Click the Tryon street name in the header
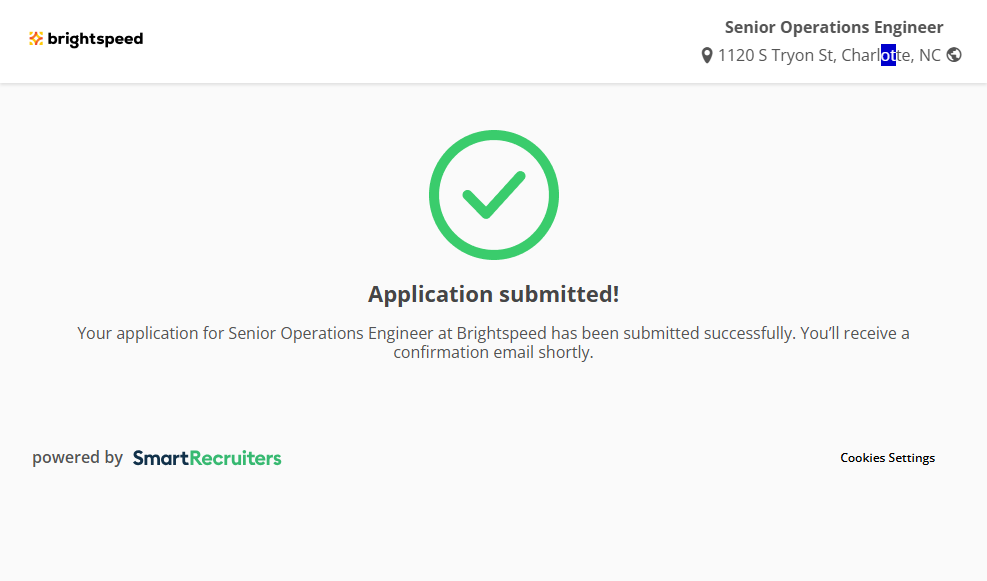The height and width of the screenshot is (581, 987). point(793,56)
